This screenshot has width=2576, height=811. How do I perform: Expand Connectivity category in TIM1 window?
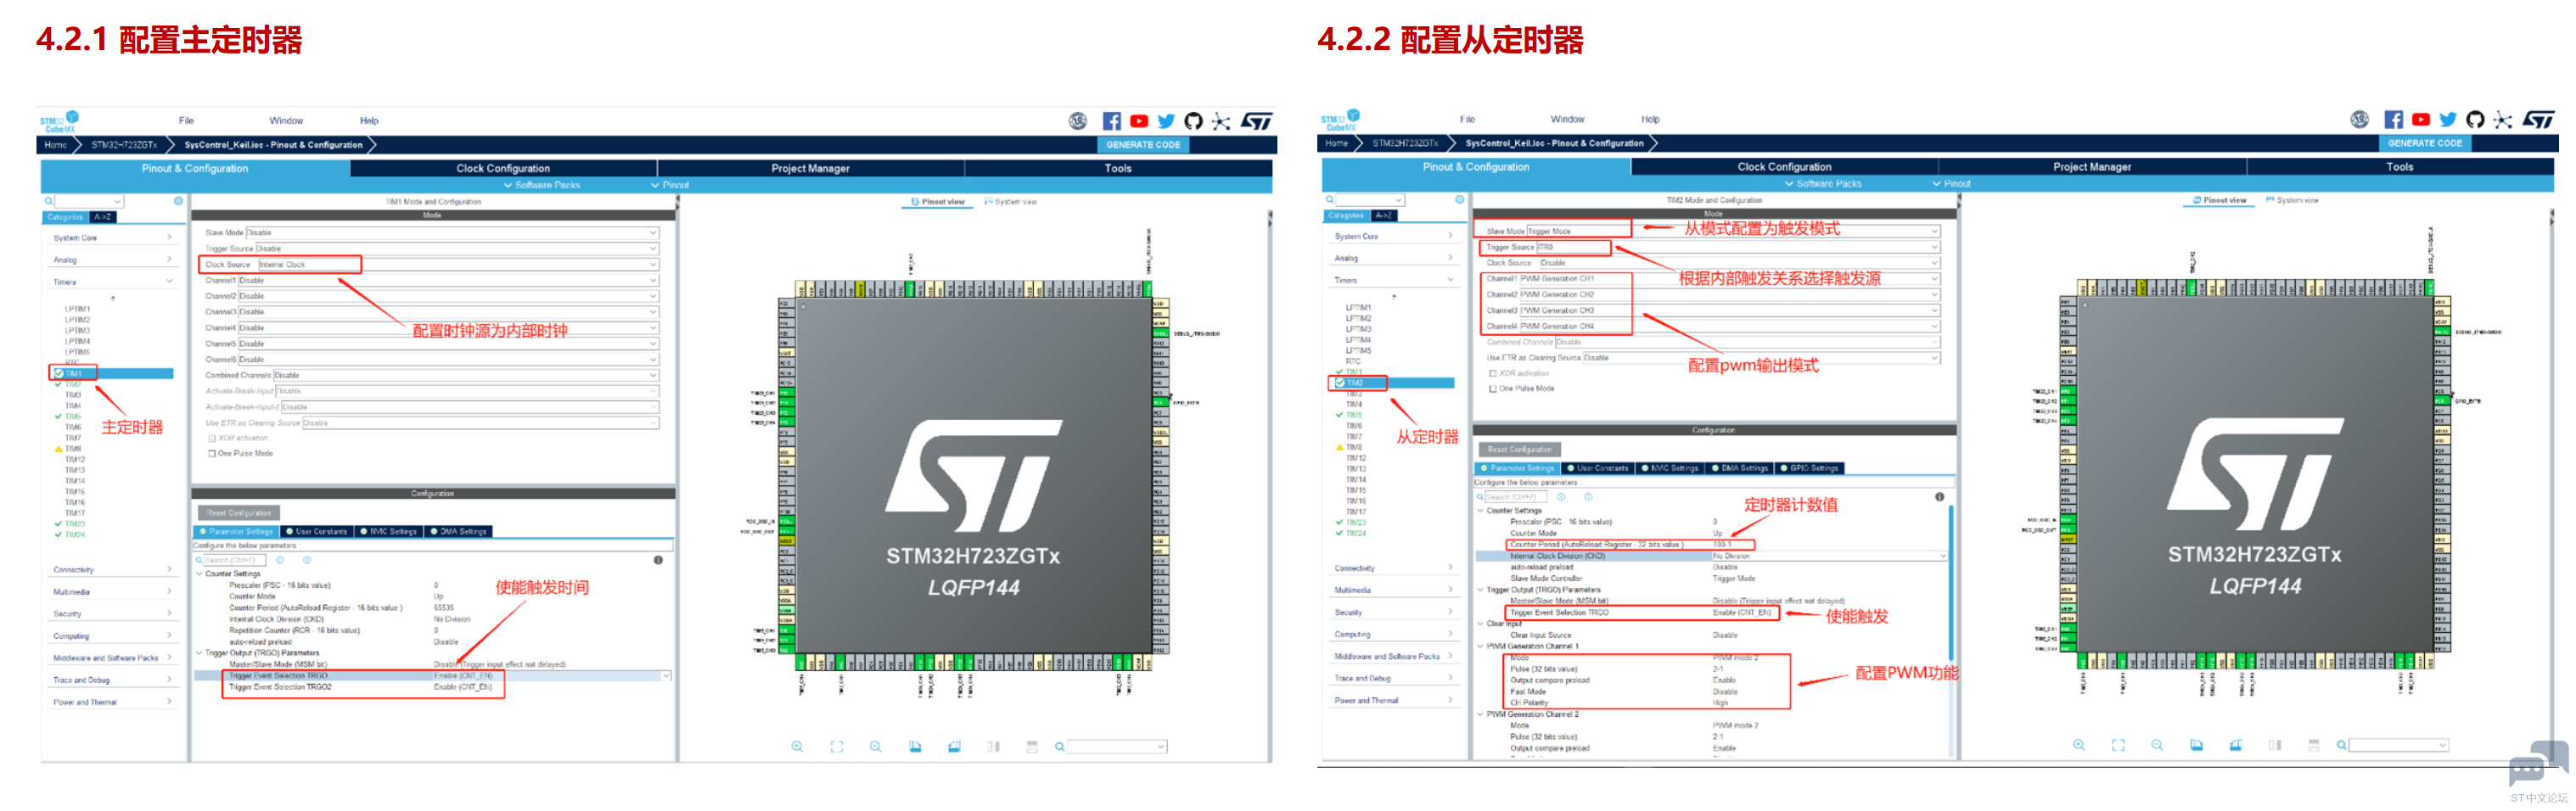pos(112,570)
